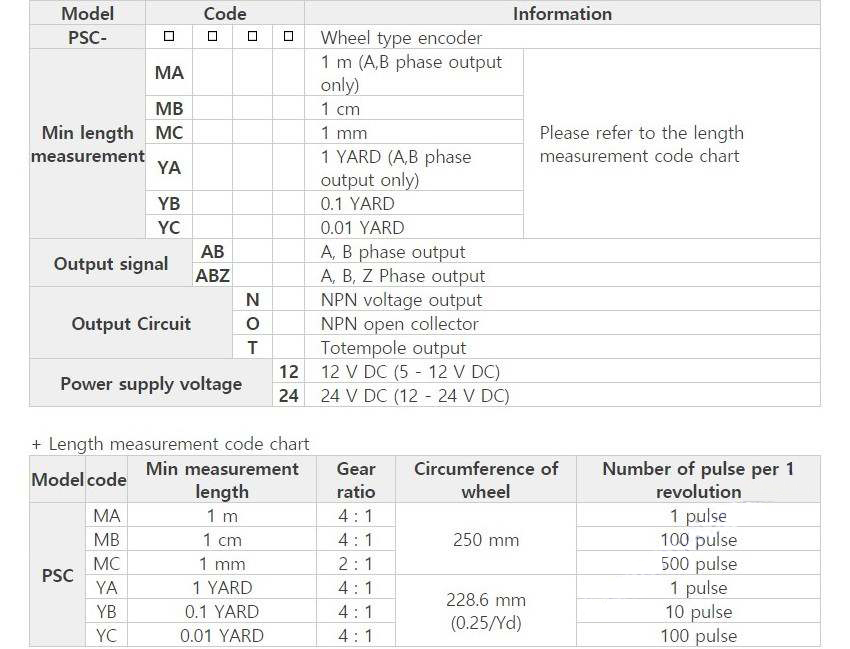Screen dimensions: 850x649
Task: Select the '24 V DC (12 - 24 V DC)' cell
Action: pyautogui.click(x=414, y=396)
